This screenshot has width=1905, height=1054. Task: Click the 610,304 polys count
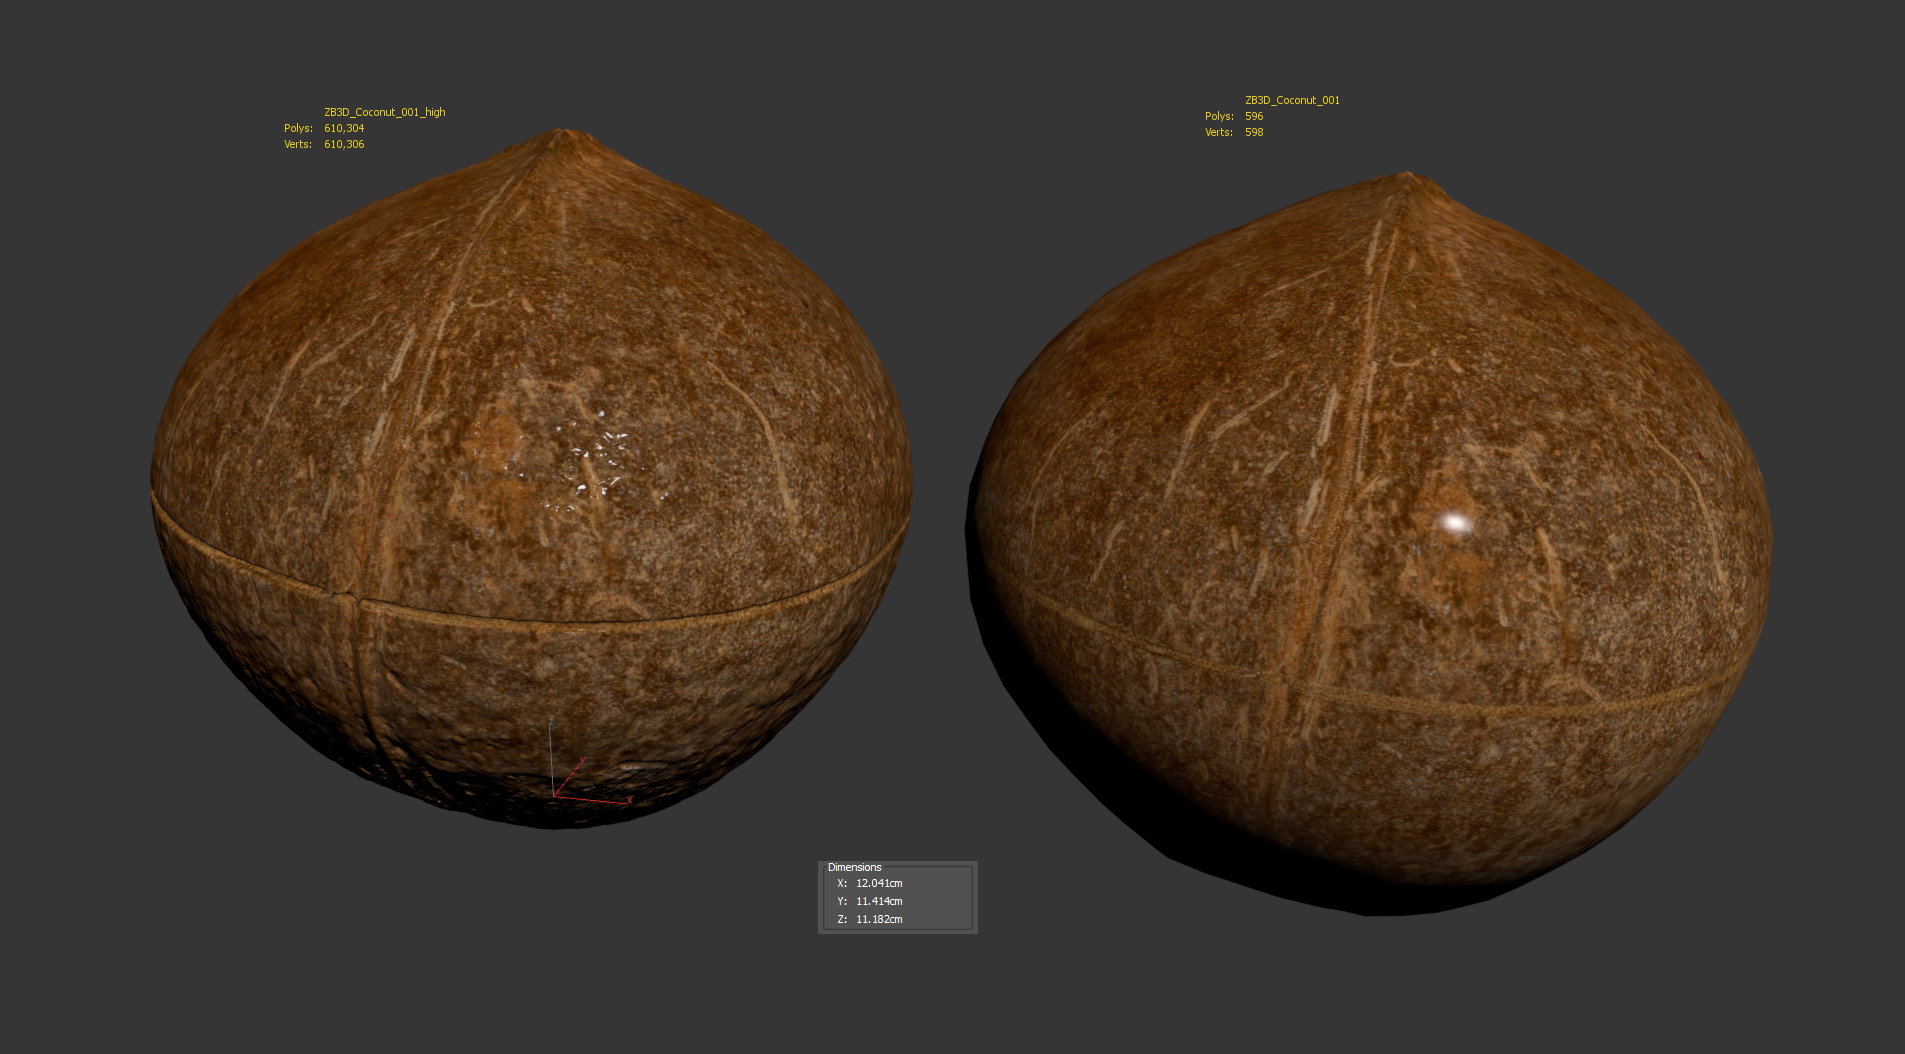344,128
